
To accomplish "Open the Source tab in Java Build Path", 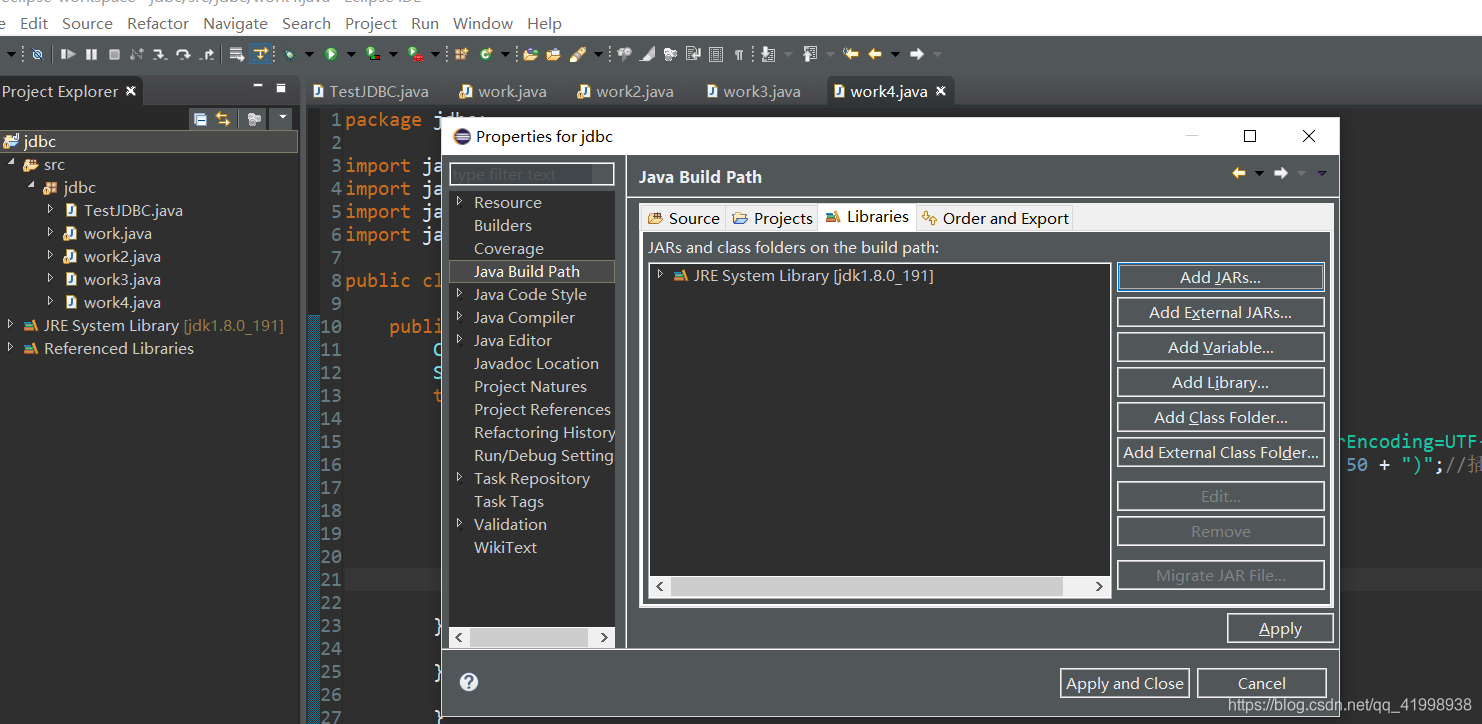I will point(683,218).
